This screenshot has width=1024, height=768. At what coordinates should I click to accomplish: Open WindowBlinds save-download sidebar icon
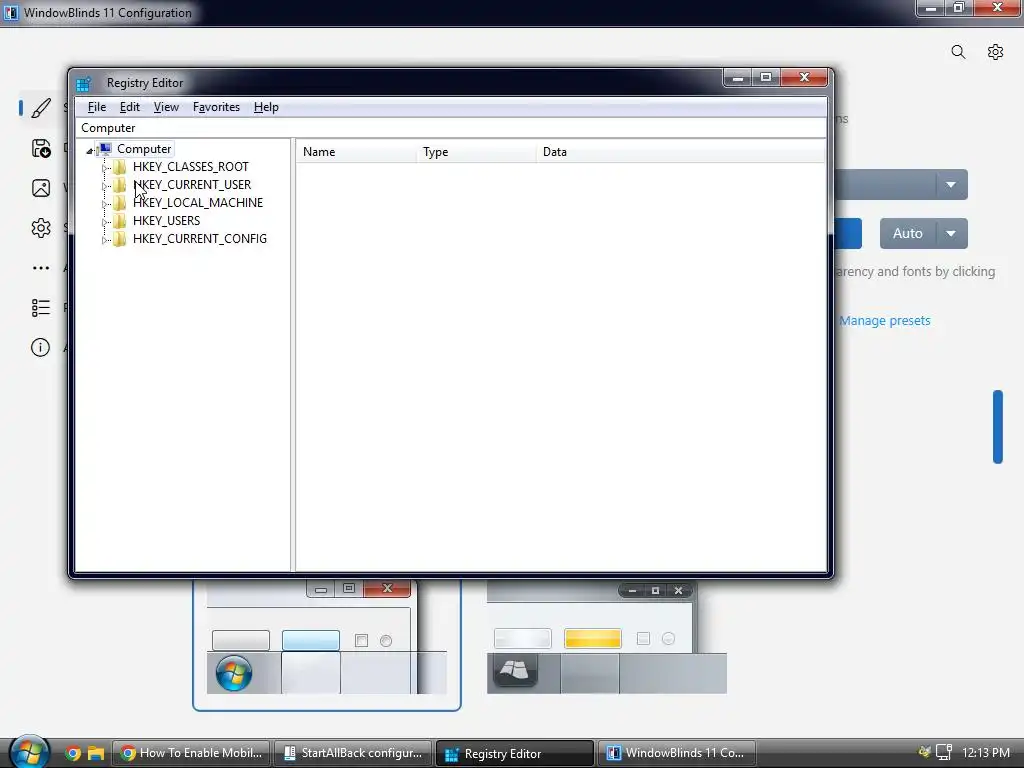(x=40, y=149)
